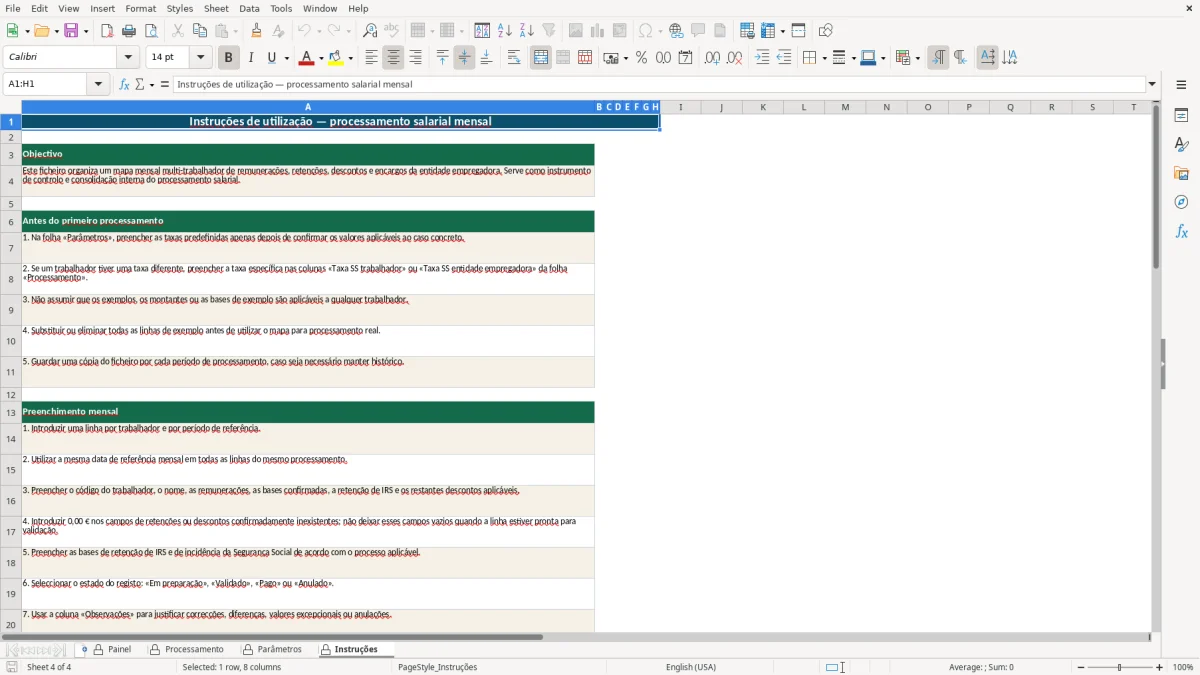
Task: Toggle Left-to-Right text direction
Action: tap(938, 58)
